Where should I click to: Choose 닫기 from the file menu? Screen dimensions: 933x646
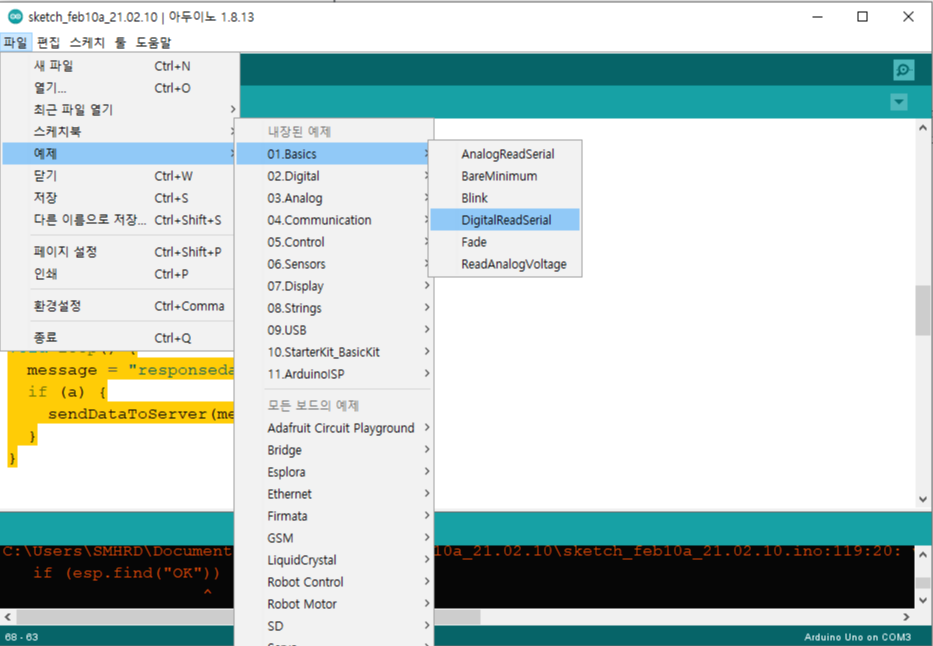tap(119, 176)
